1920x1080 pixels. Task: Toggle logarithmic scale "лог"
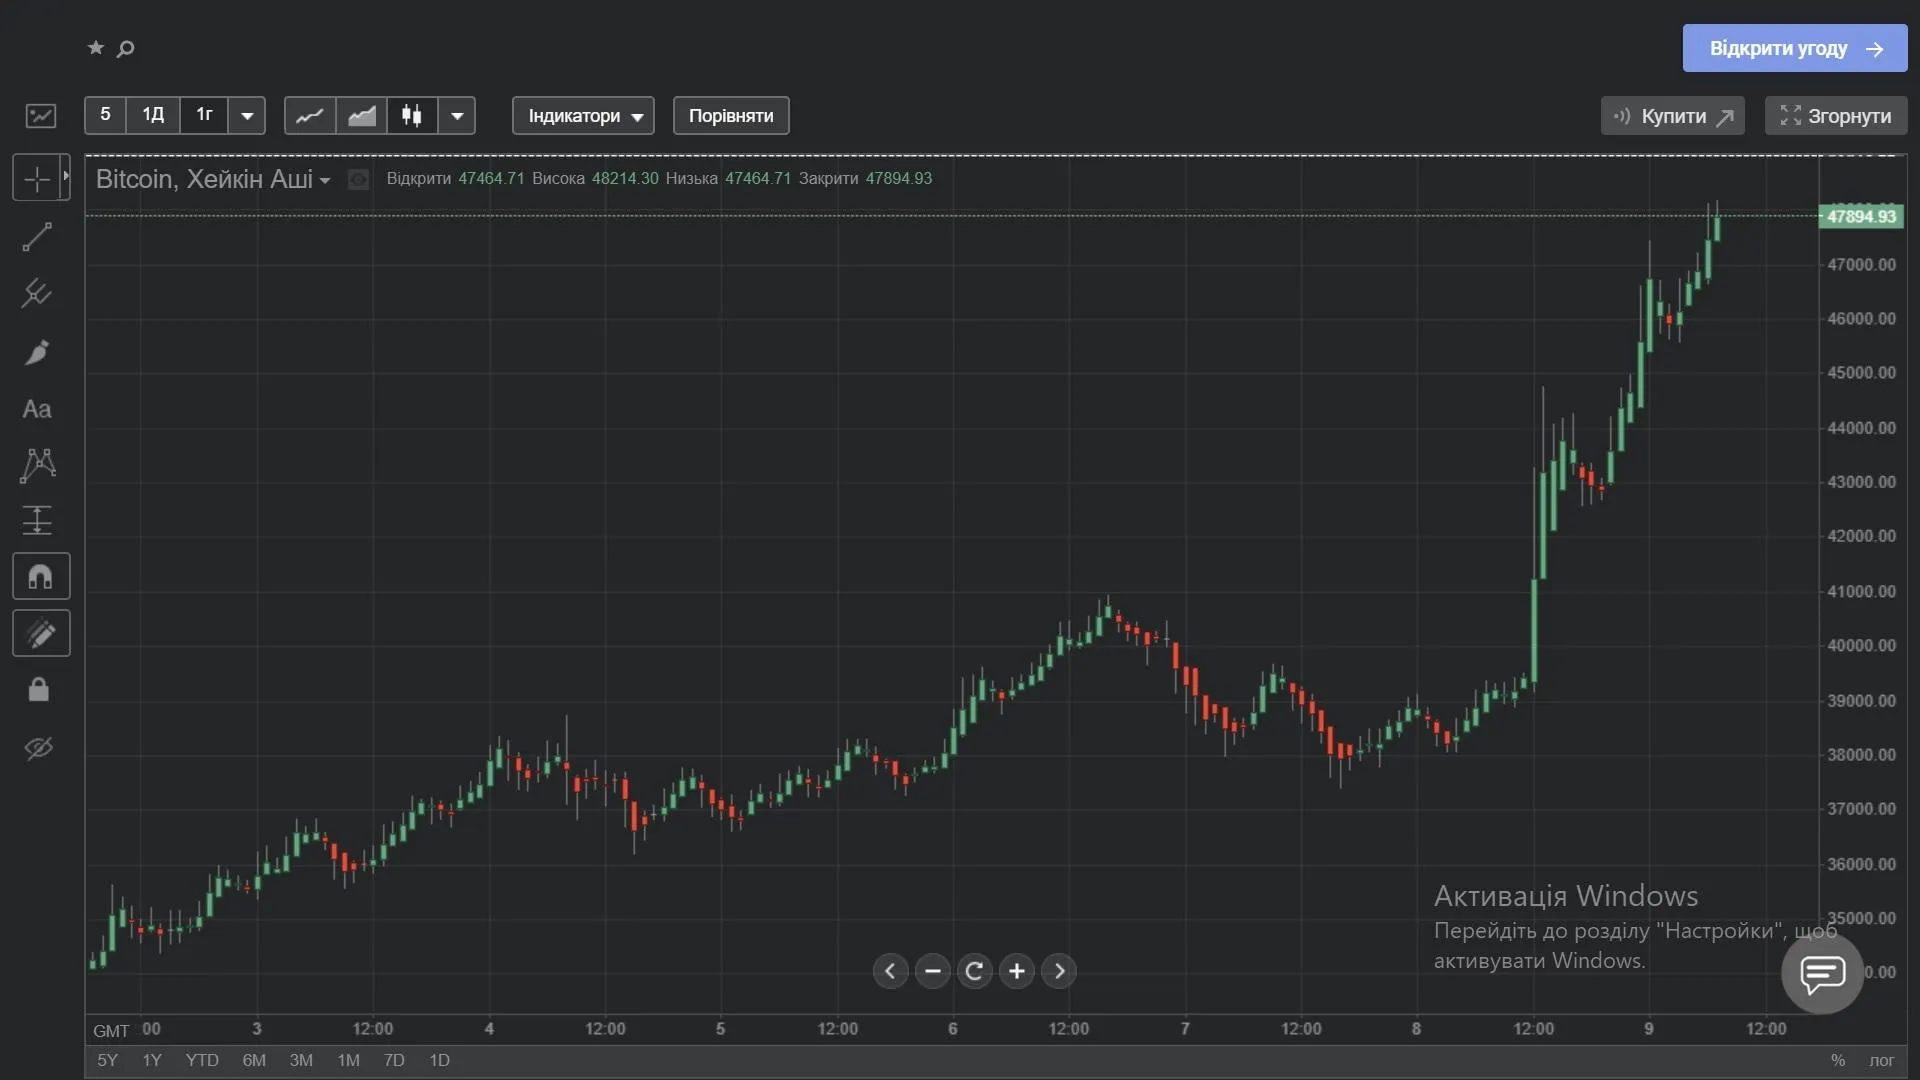tap(1881, 1060)
